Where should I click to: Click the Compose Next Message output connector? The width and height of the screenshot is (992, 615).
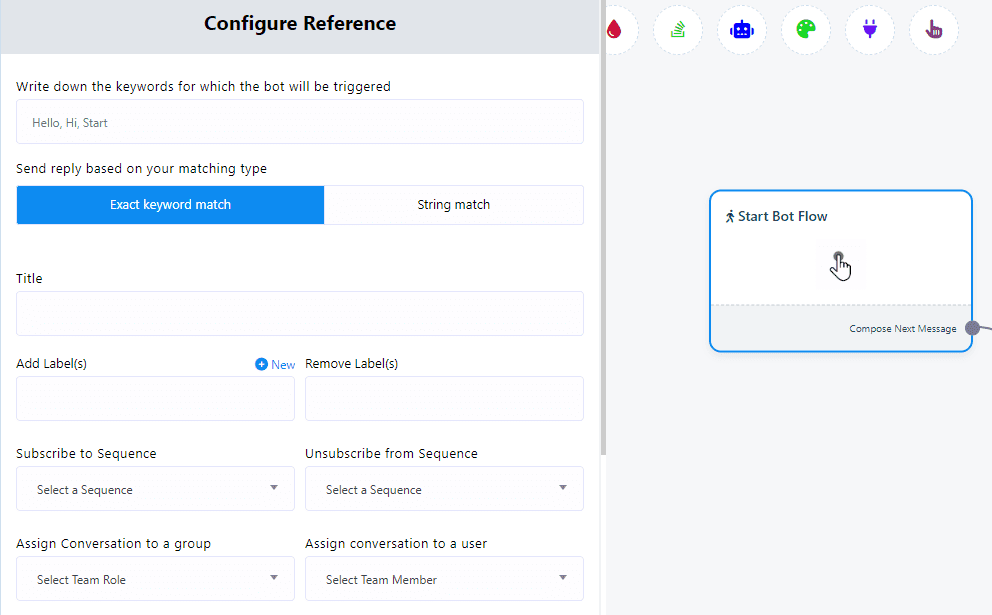tap(972, 328)
